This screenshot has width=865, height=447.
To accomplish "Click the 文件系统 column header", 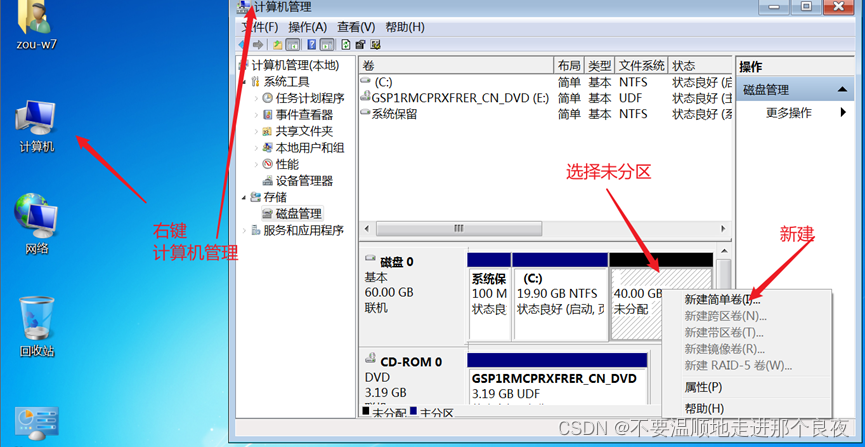I will [642, 66].
